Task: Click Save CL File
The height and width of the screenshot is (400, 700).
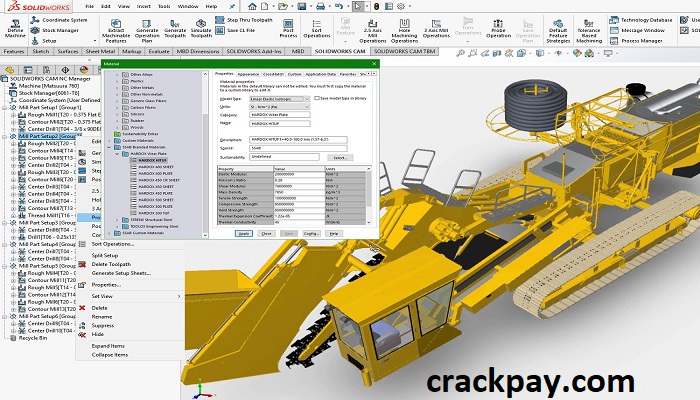Action: (235, 30)
